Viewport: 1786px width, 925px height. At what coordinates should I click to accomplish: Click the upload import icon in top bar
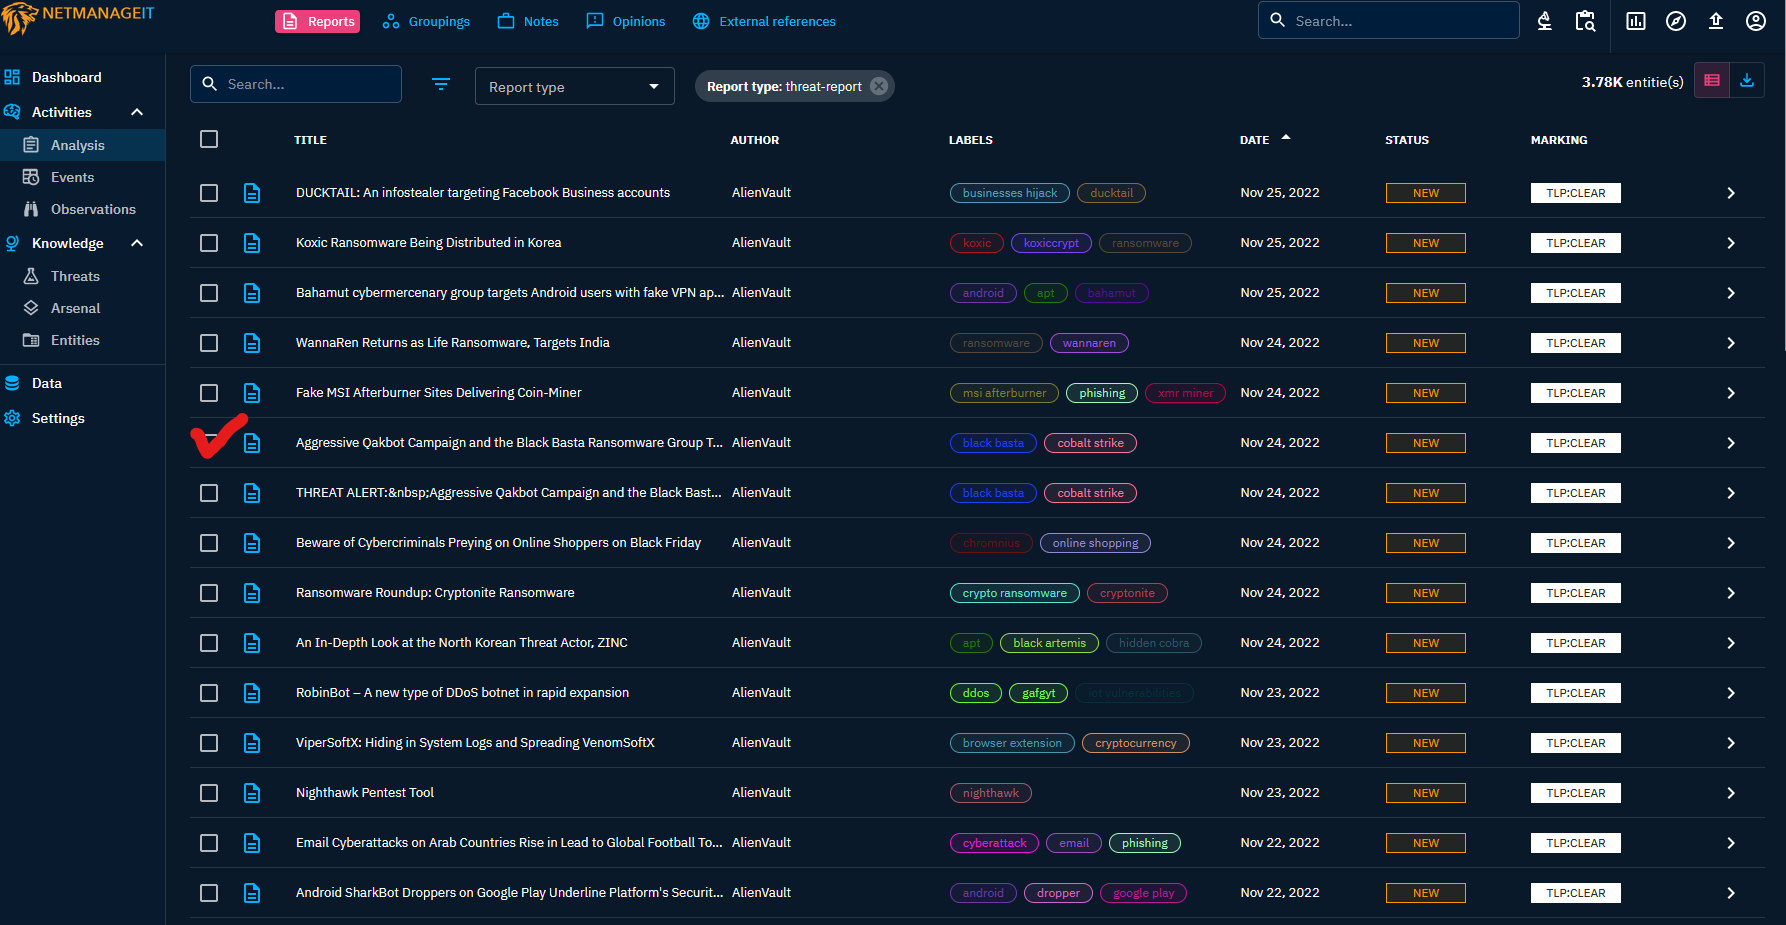pos(1716,21)
